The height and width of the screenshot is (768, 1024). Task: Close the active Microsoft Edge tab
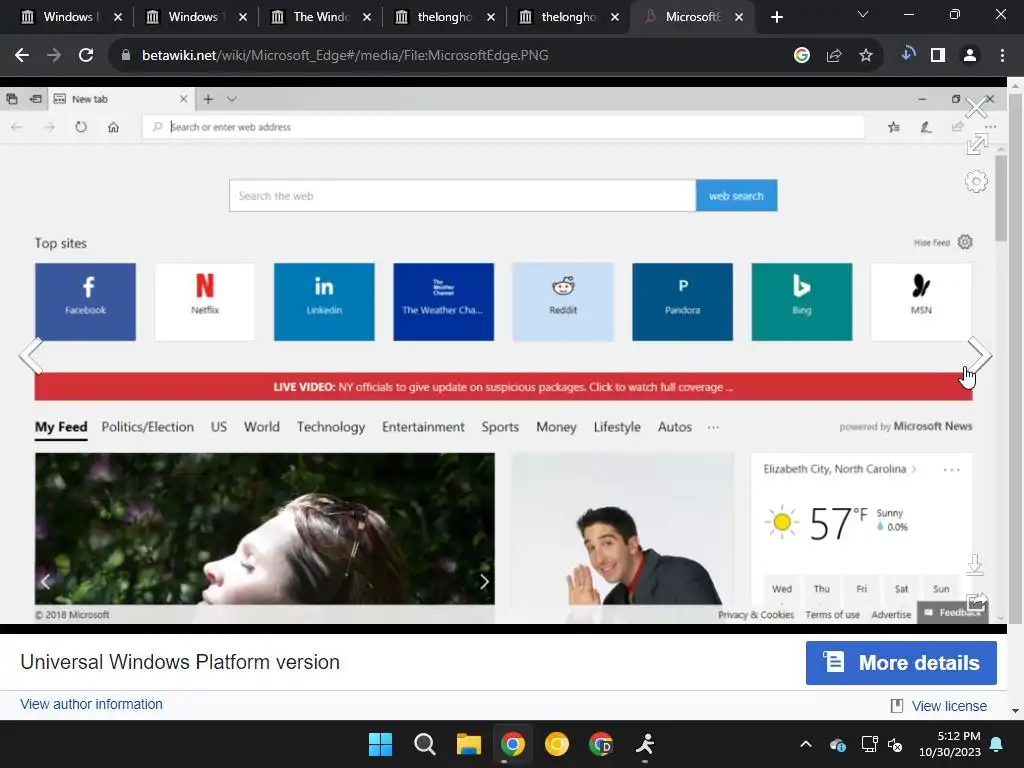[x=739, y=17]
